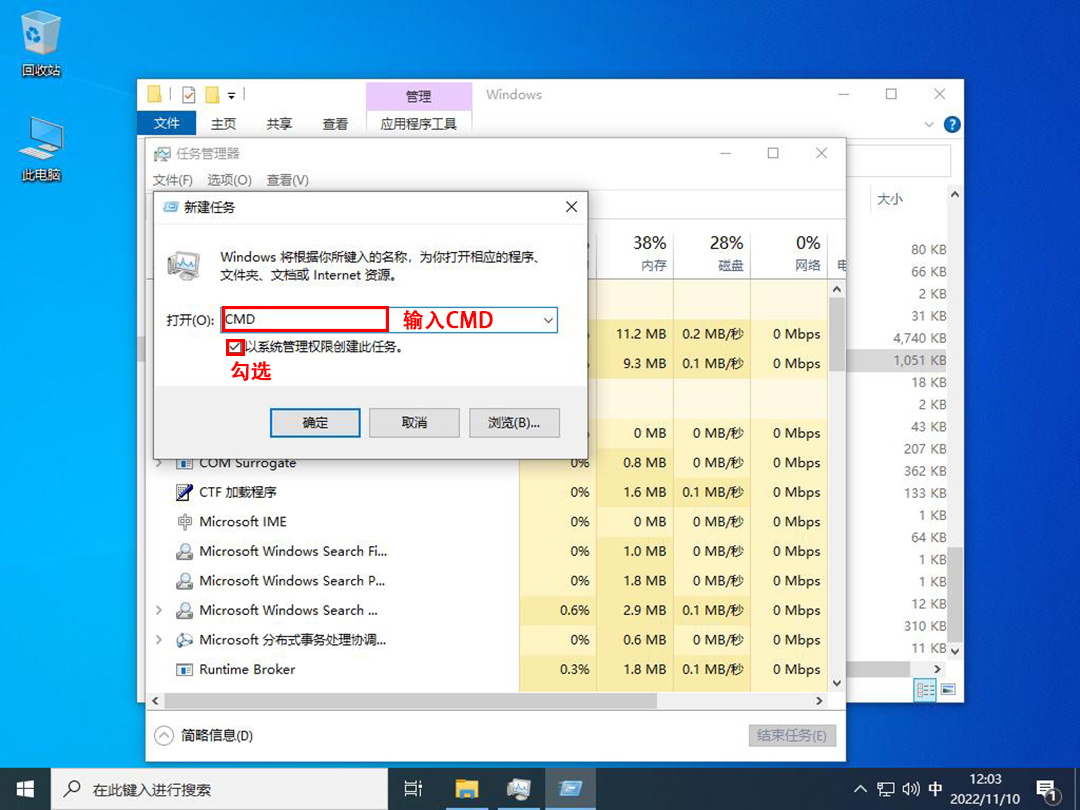Switch to large icons view in Explorer
The height and width of the screenshot is (810, 1080).
pyautogui.click(x=948, y=689)
